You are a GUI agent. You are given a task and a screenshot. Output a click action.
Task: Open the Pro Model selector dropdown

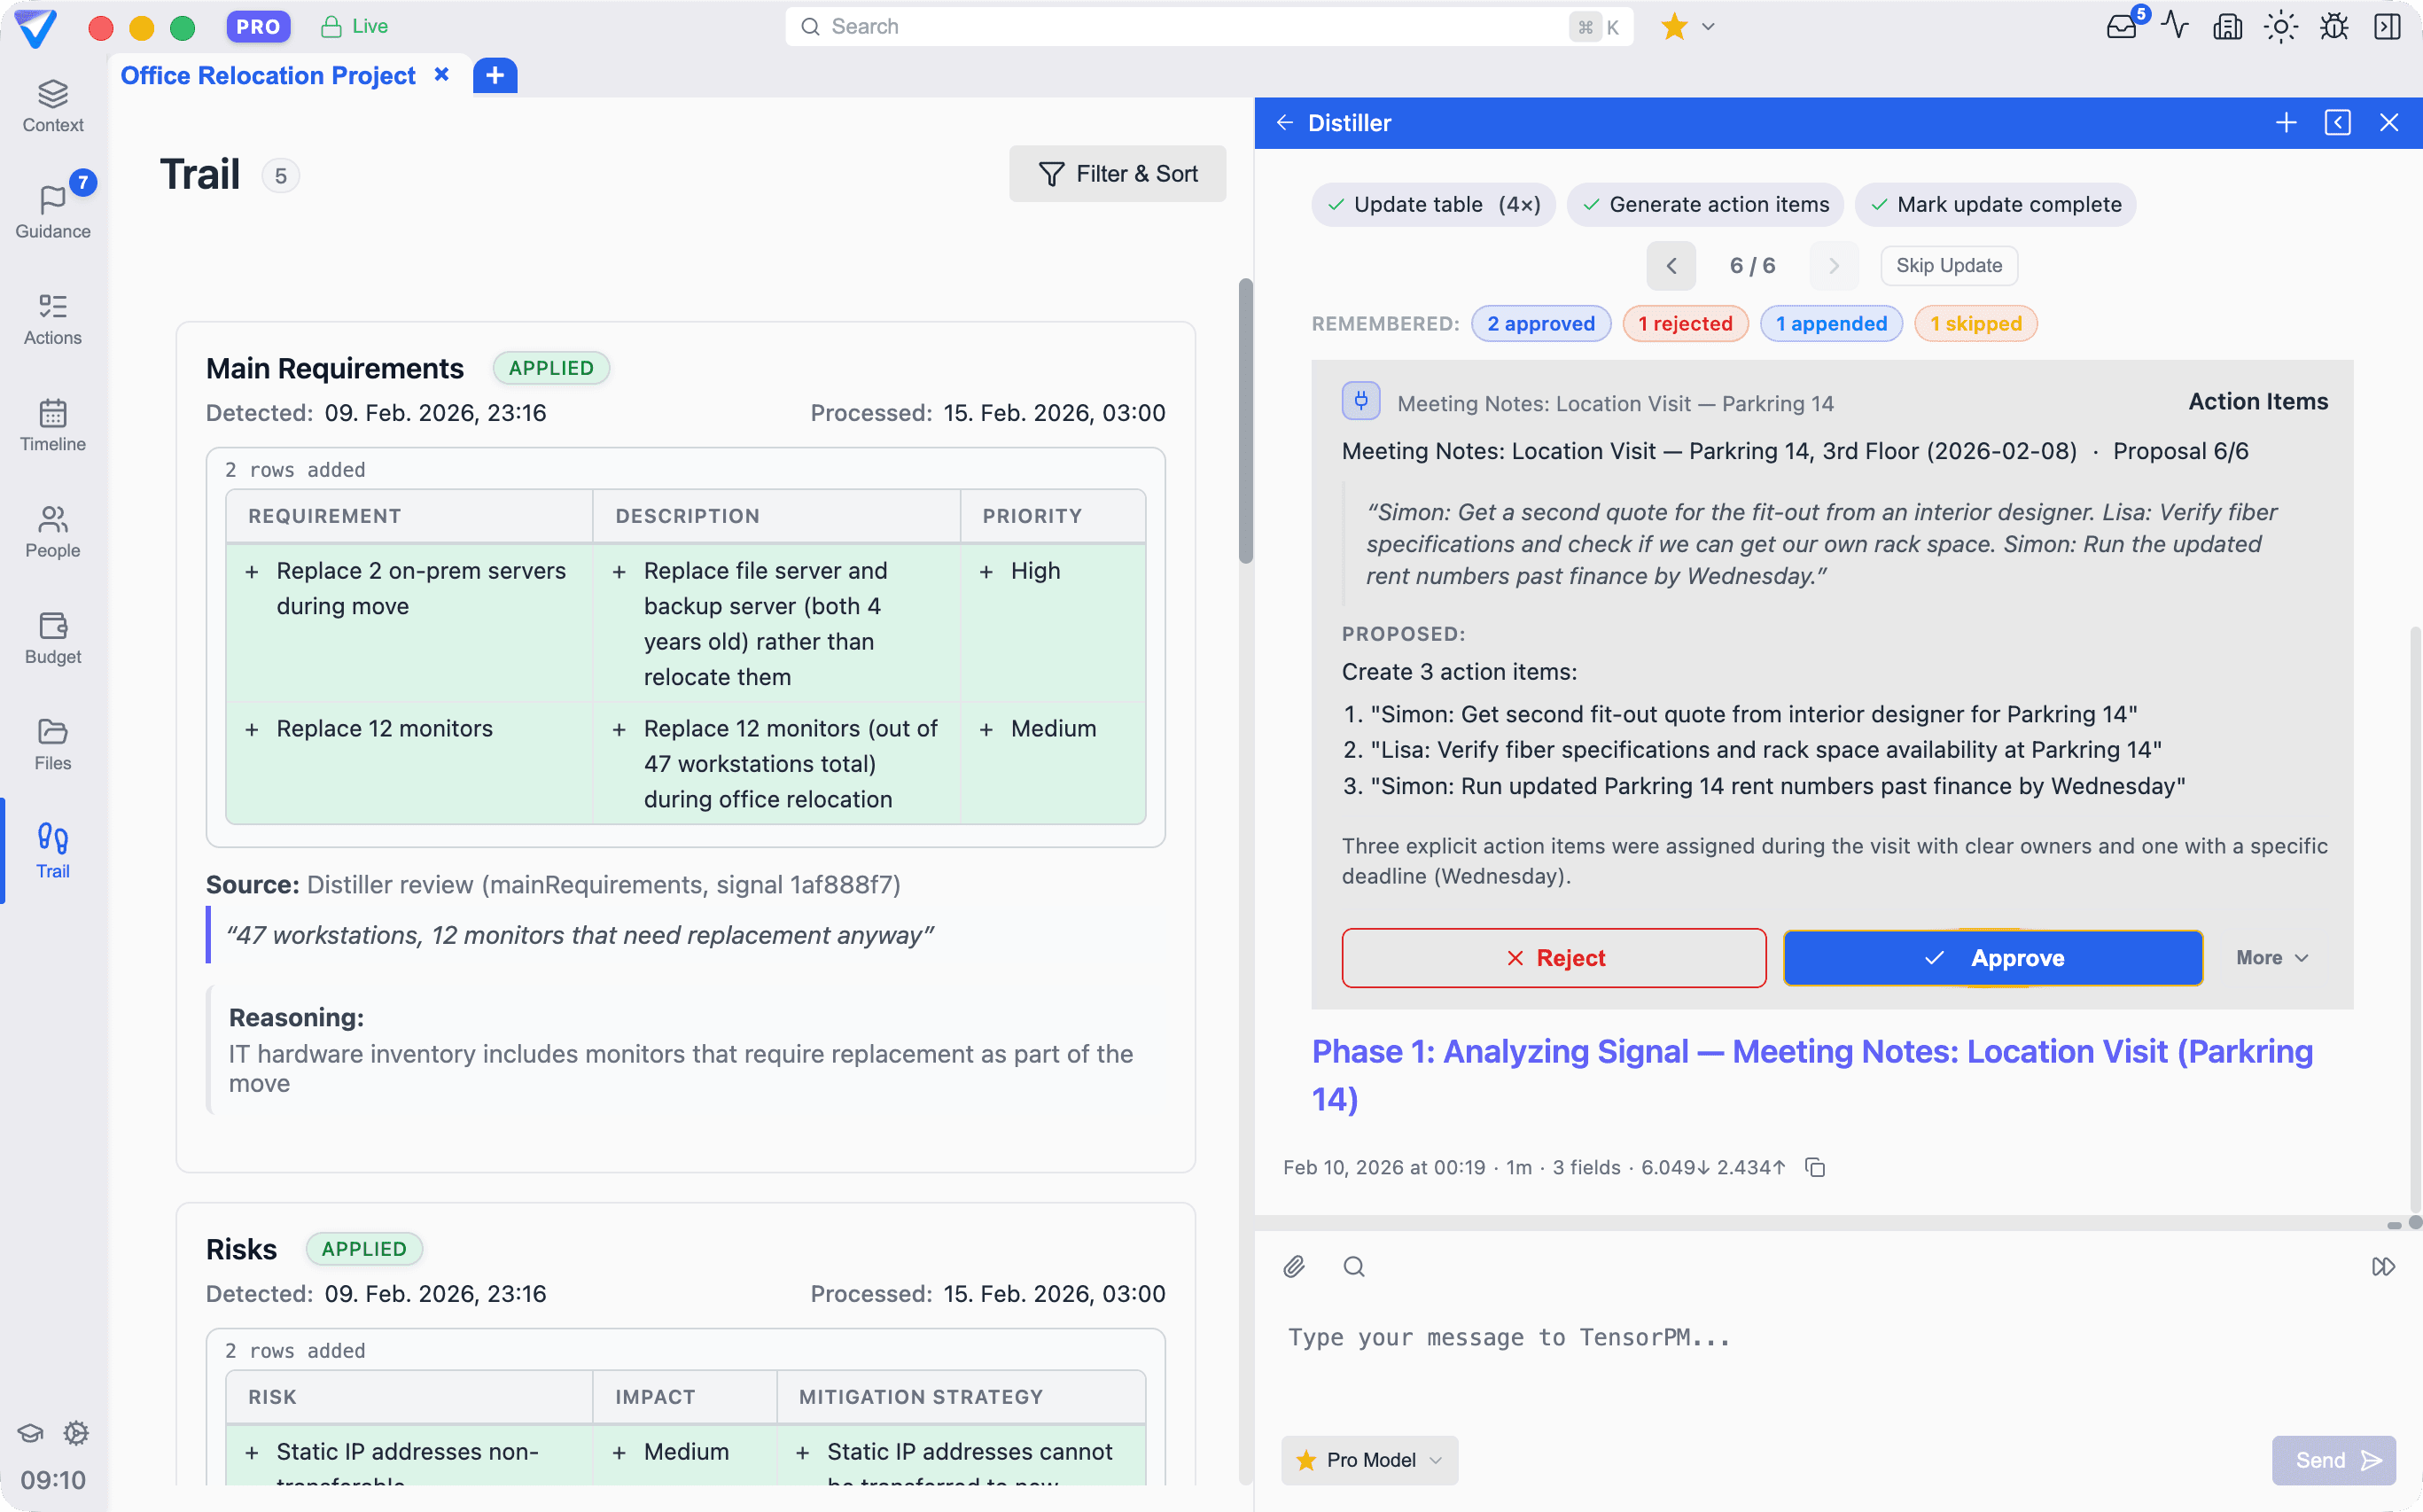tap(1368, 1460)
